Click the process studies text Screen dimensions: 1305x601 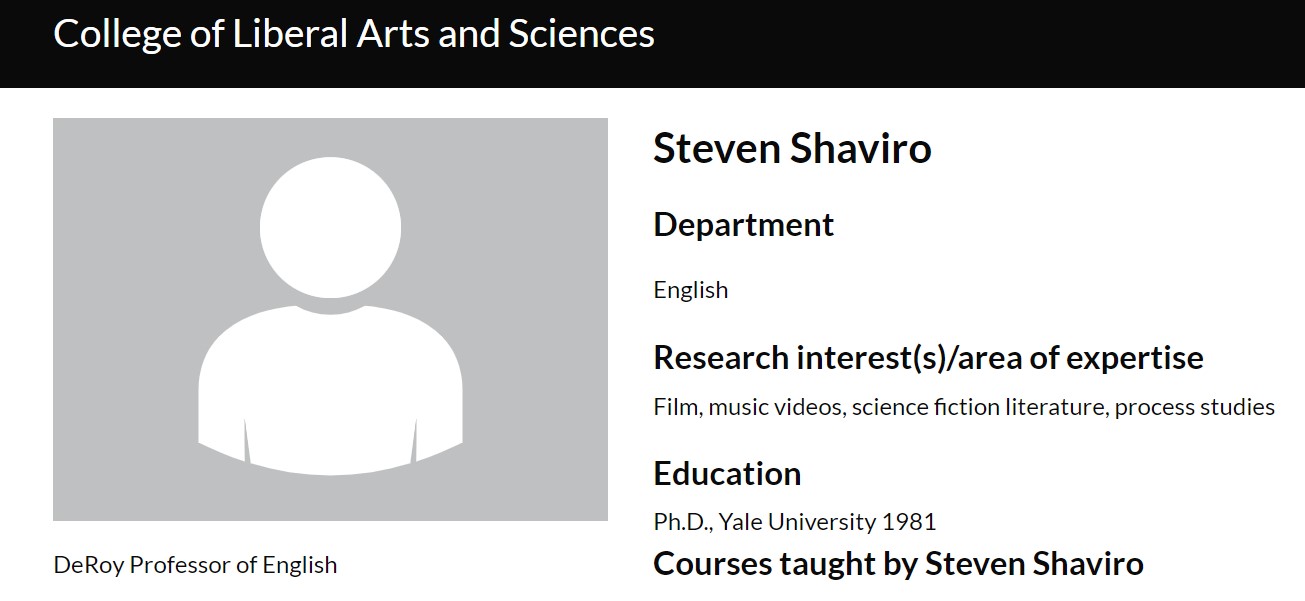tap(1194, 407)
